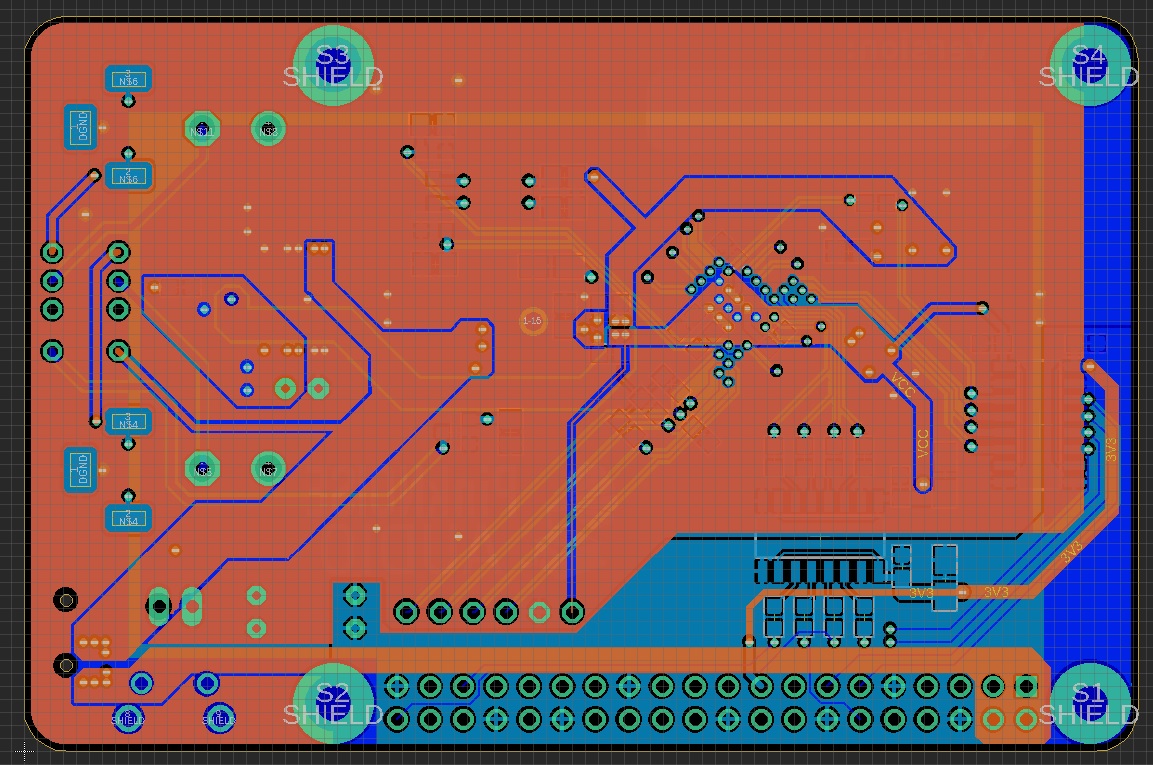The image size is (1153, 765).
Task: Click pad 2 labeled N$6
Action: [x=129, y=177]
